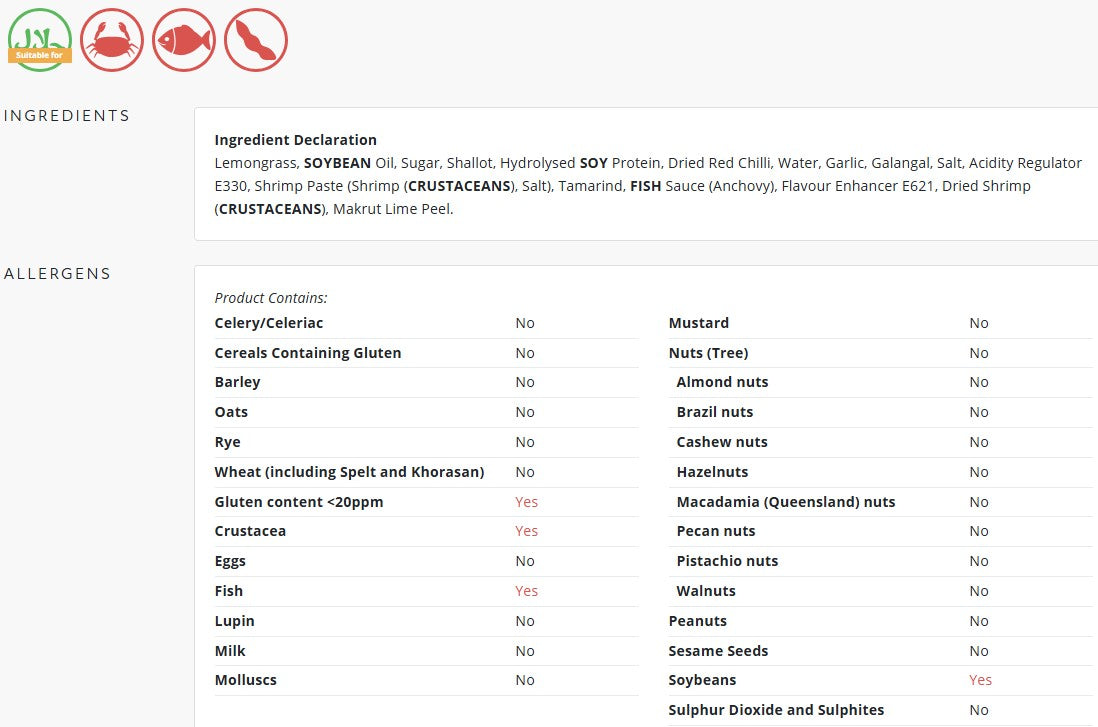The image size is (1098, 727).
Task: Select the INGREDIENTS section heading
Action: click(67, 116)
